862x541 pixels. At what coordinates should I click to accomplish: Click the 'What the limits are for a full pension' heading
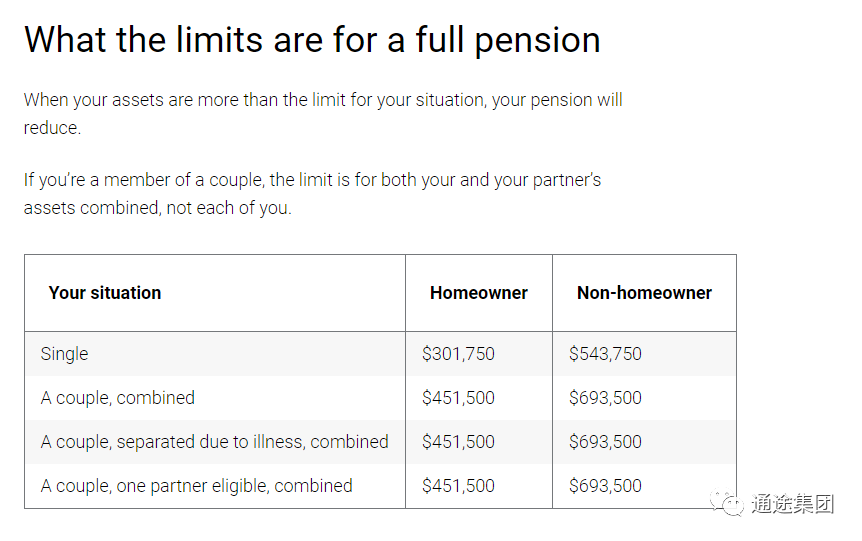(312, 40)
